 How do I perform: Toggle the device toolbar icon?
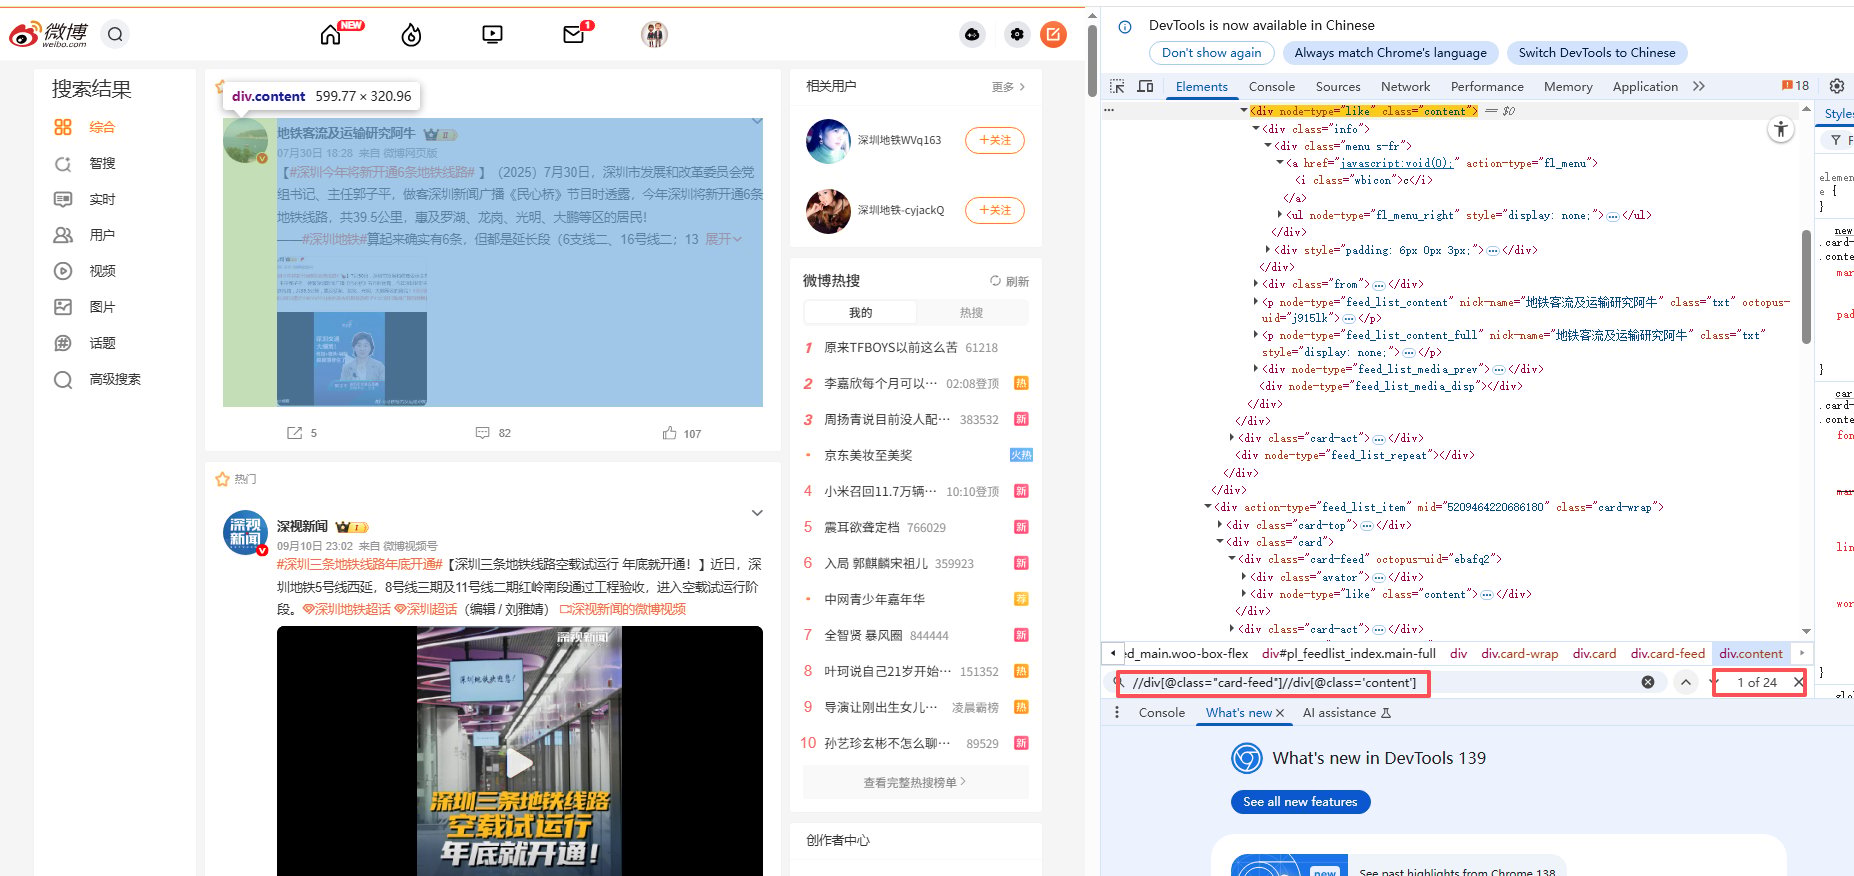tap(1146, 87)
